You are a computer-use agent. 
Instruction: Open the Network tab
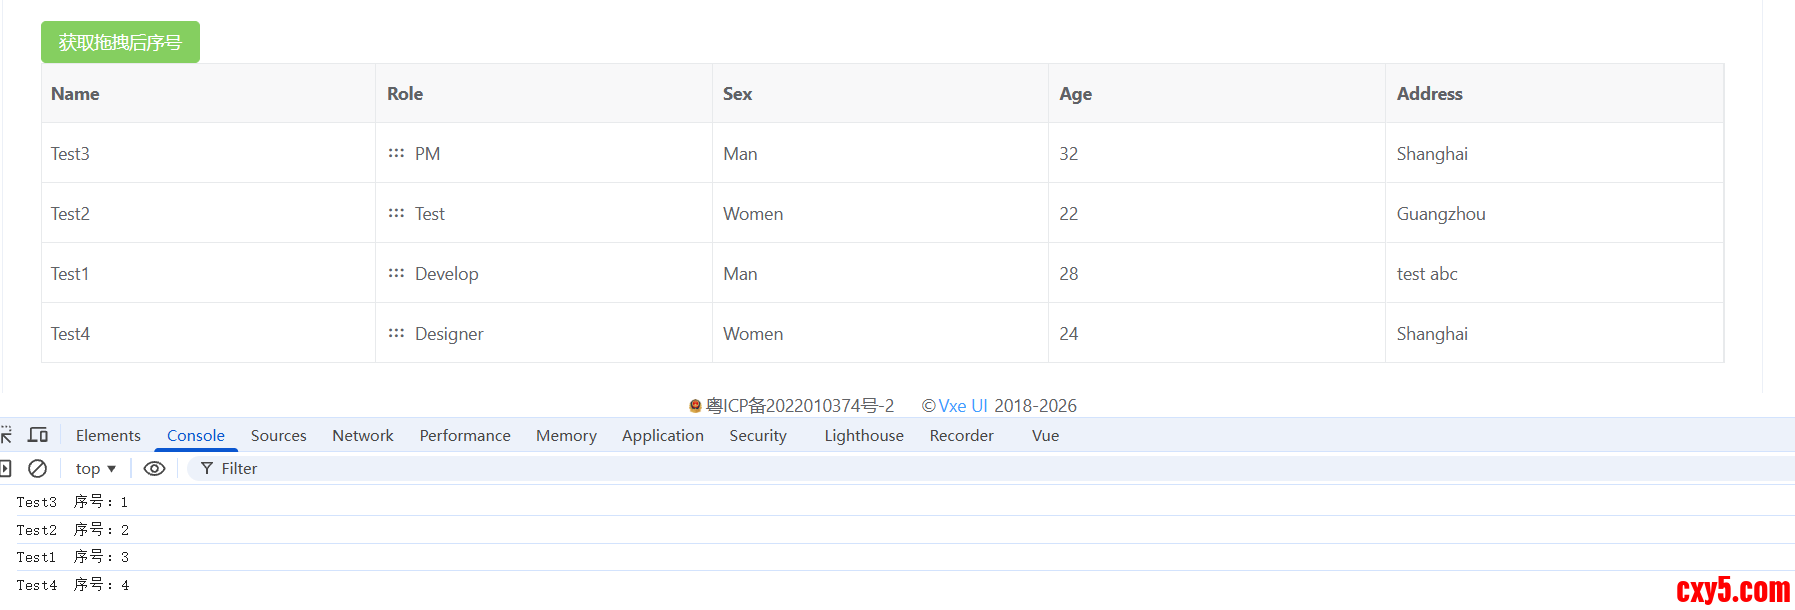(x=362, y=435)
